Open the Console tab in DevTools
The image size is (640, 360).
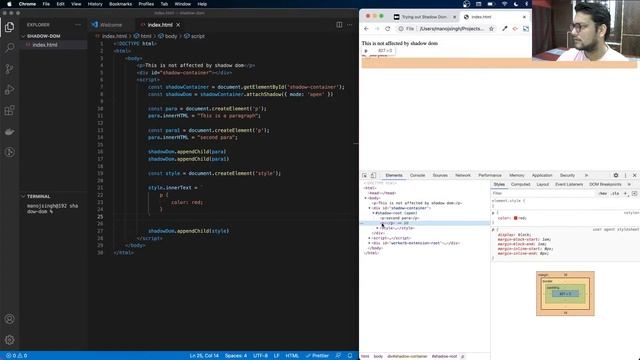pyautogui.click(x=417, y=175)
